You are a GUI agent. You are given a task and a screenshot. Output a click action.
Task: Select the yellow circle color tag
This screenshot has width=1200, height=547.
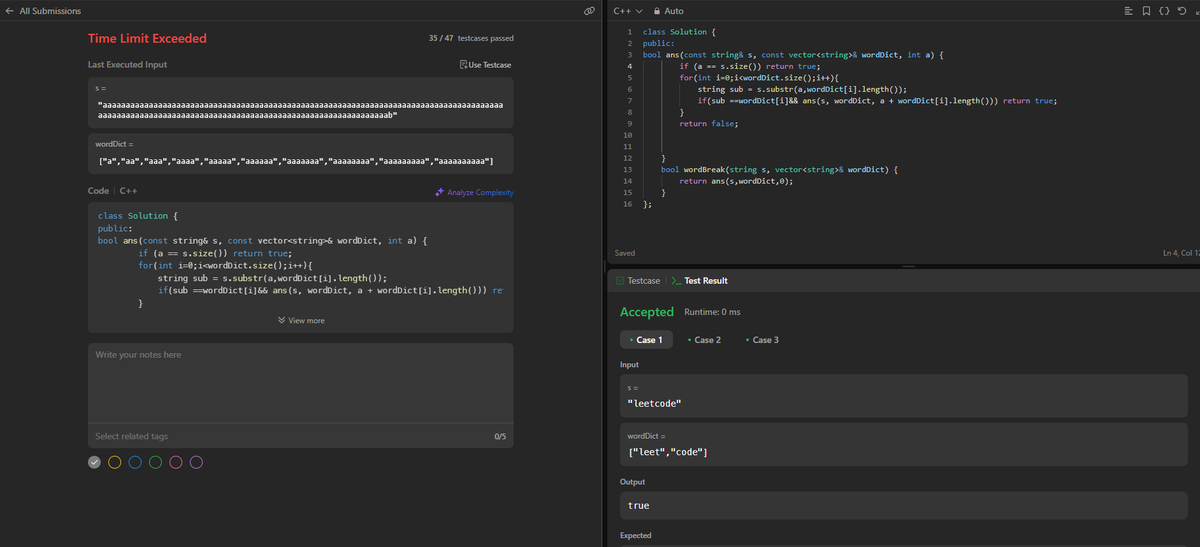[x=114, y=462]
